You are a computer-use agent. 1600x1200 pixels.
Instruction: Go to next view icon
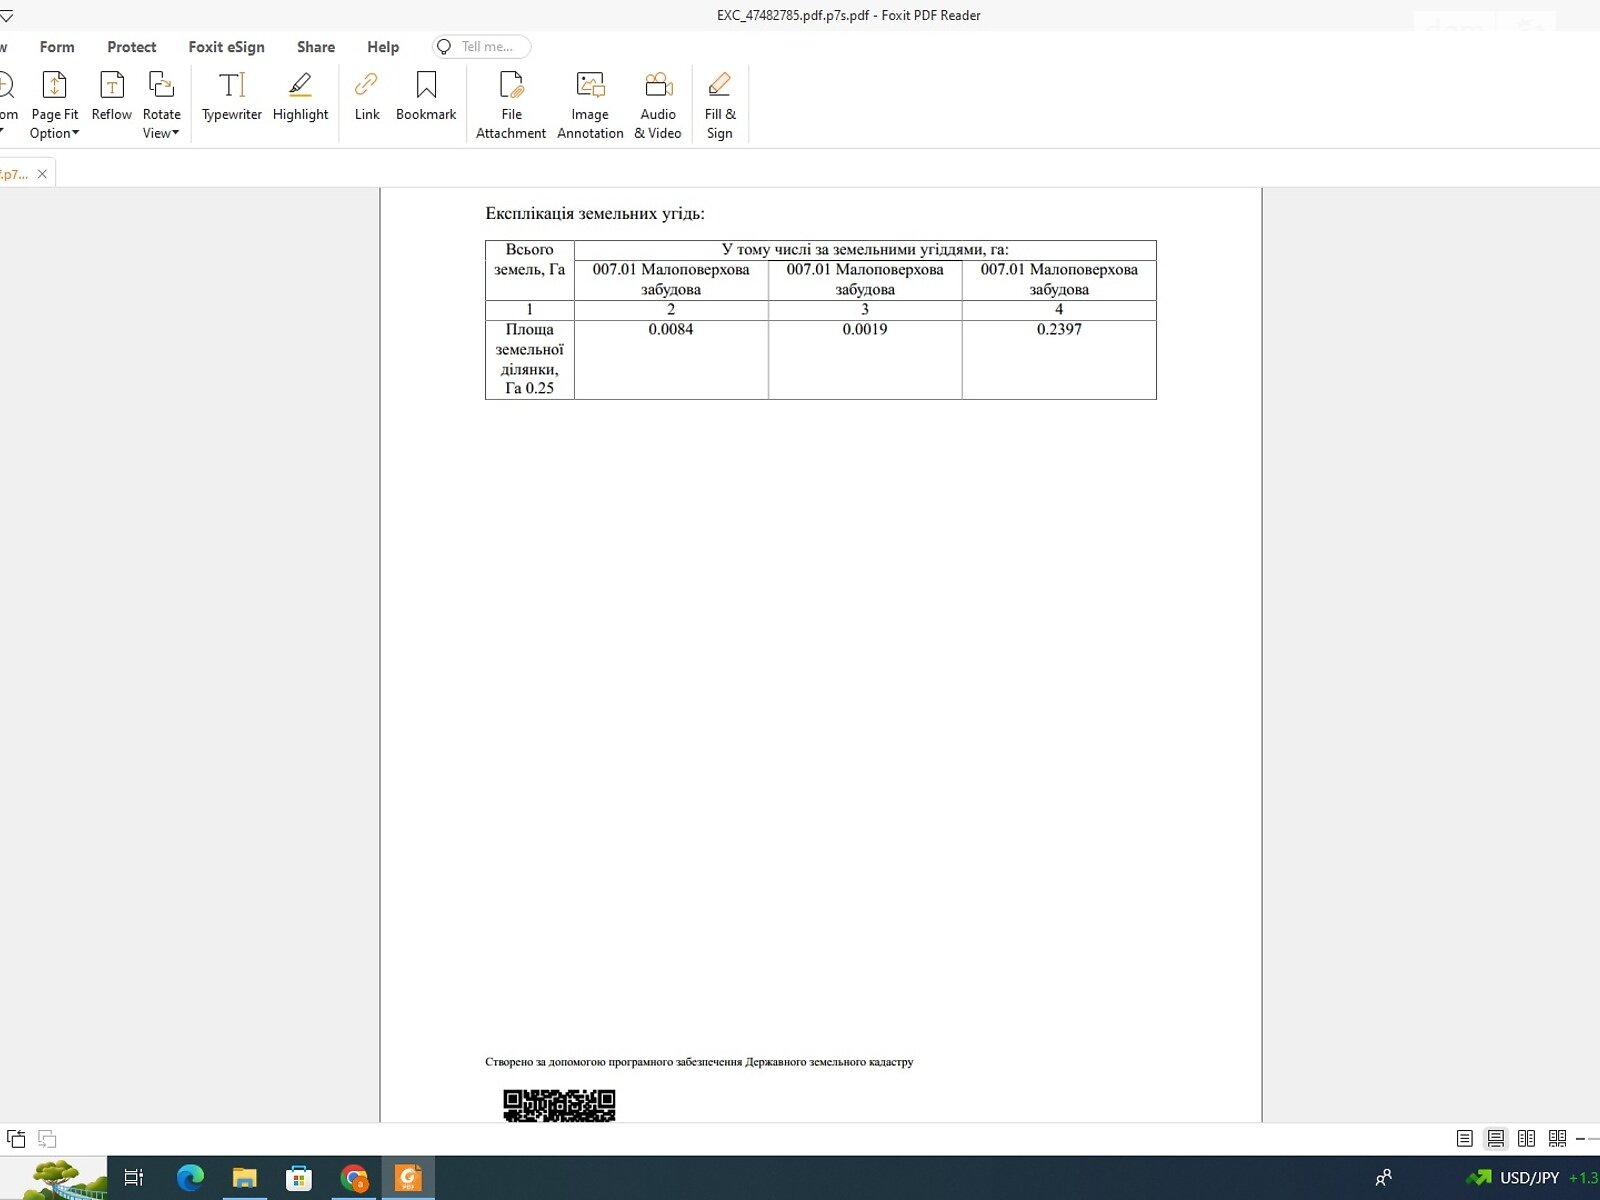coord(47,1138)
